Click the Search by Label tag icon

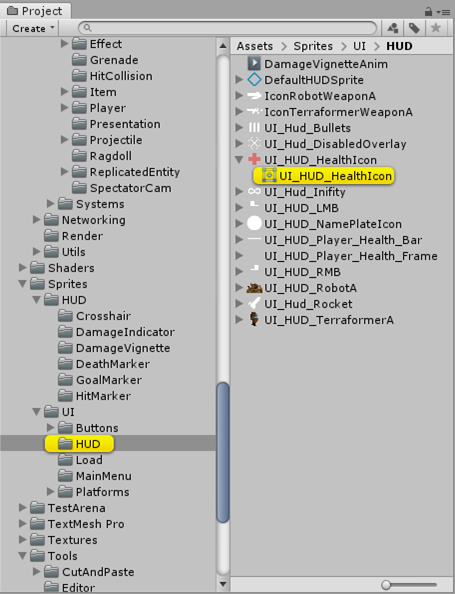coord(414,28)
